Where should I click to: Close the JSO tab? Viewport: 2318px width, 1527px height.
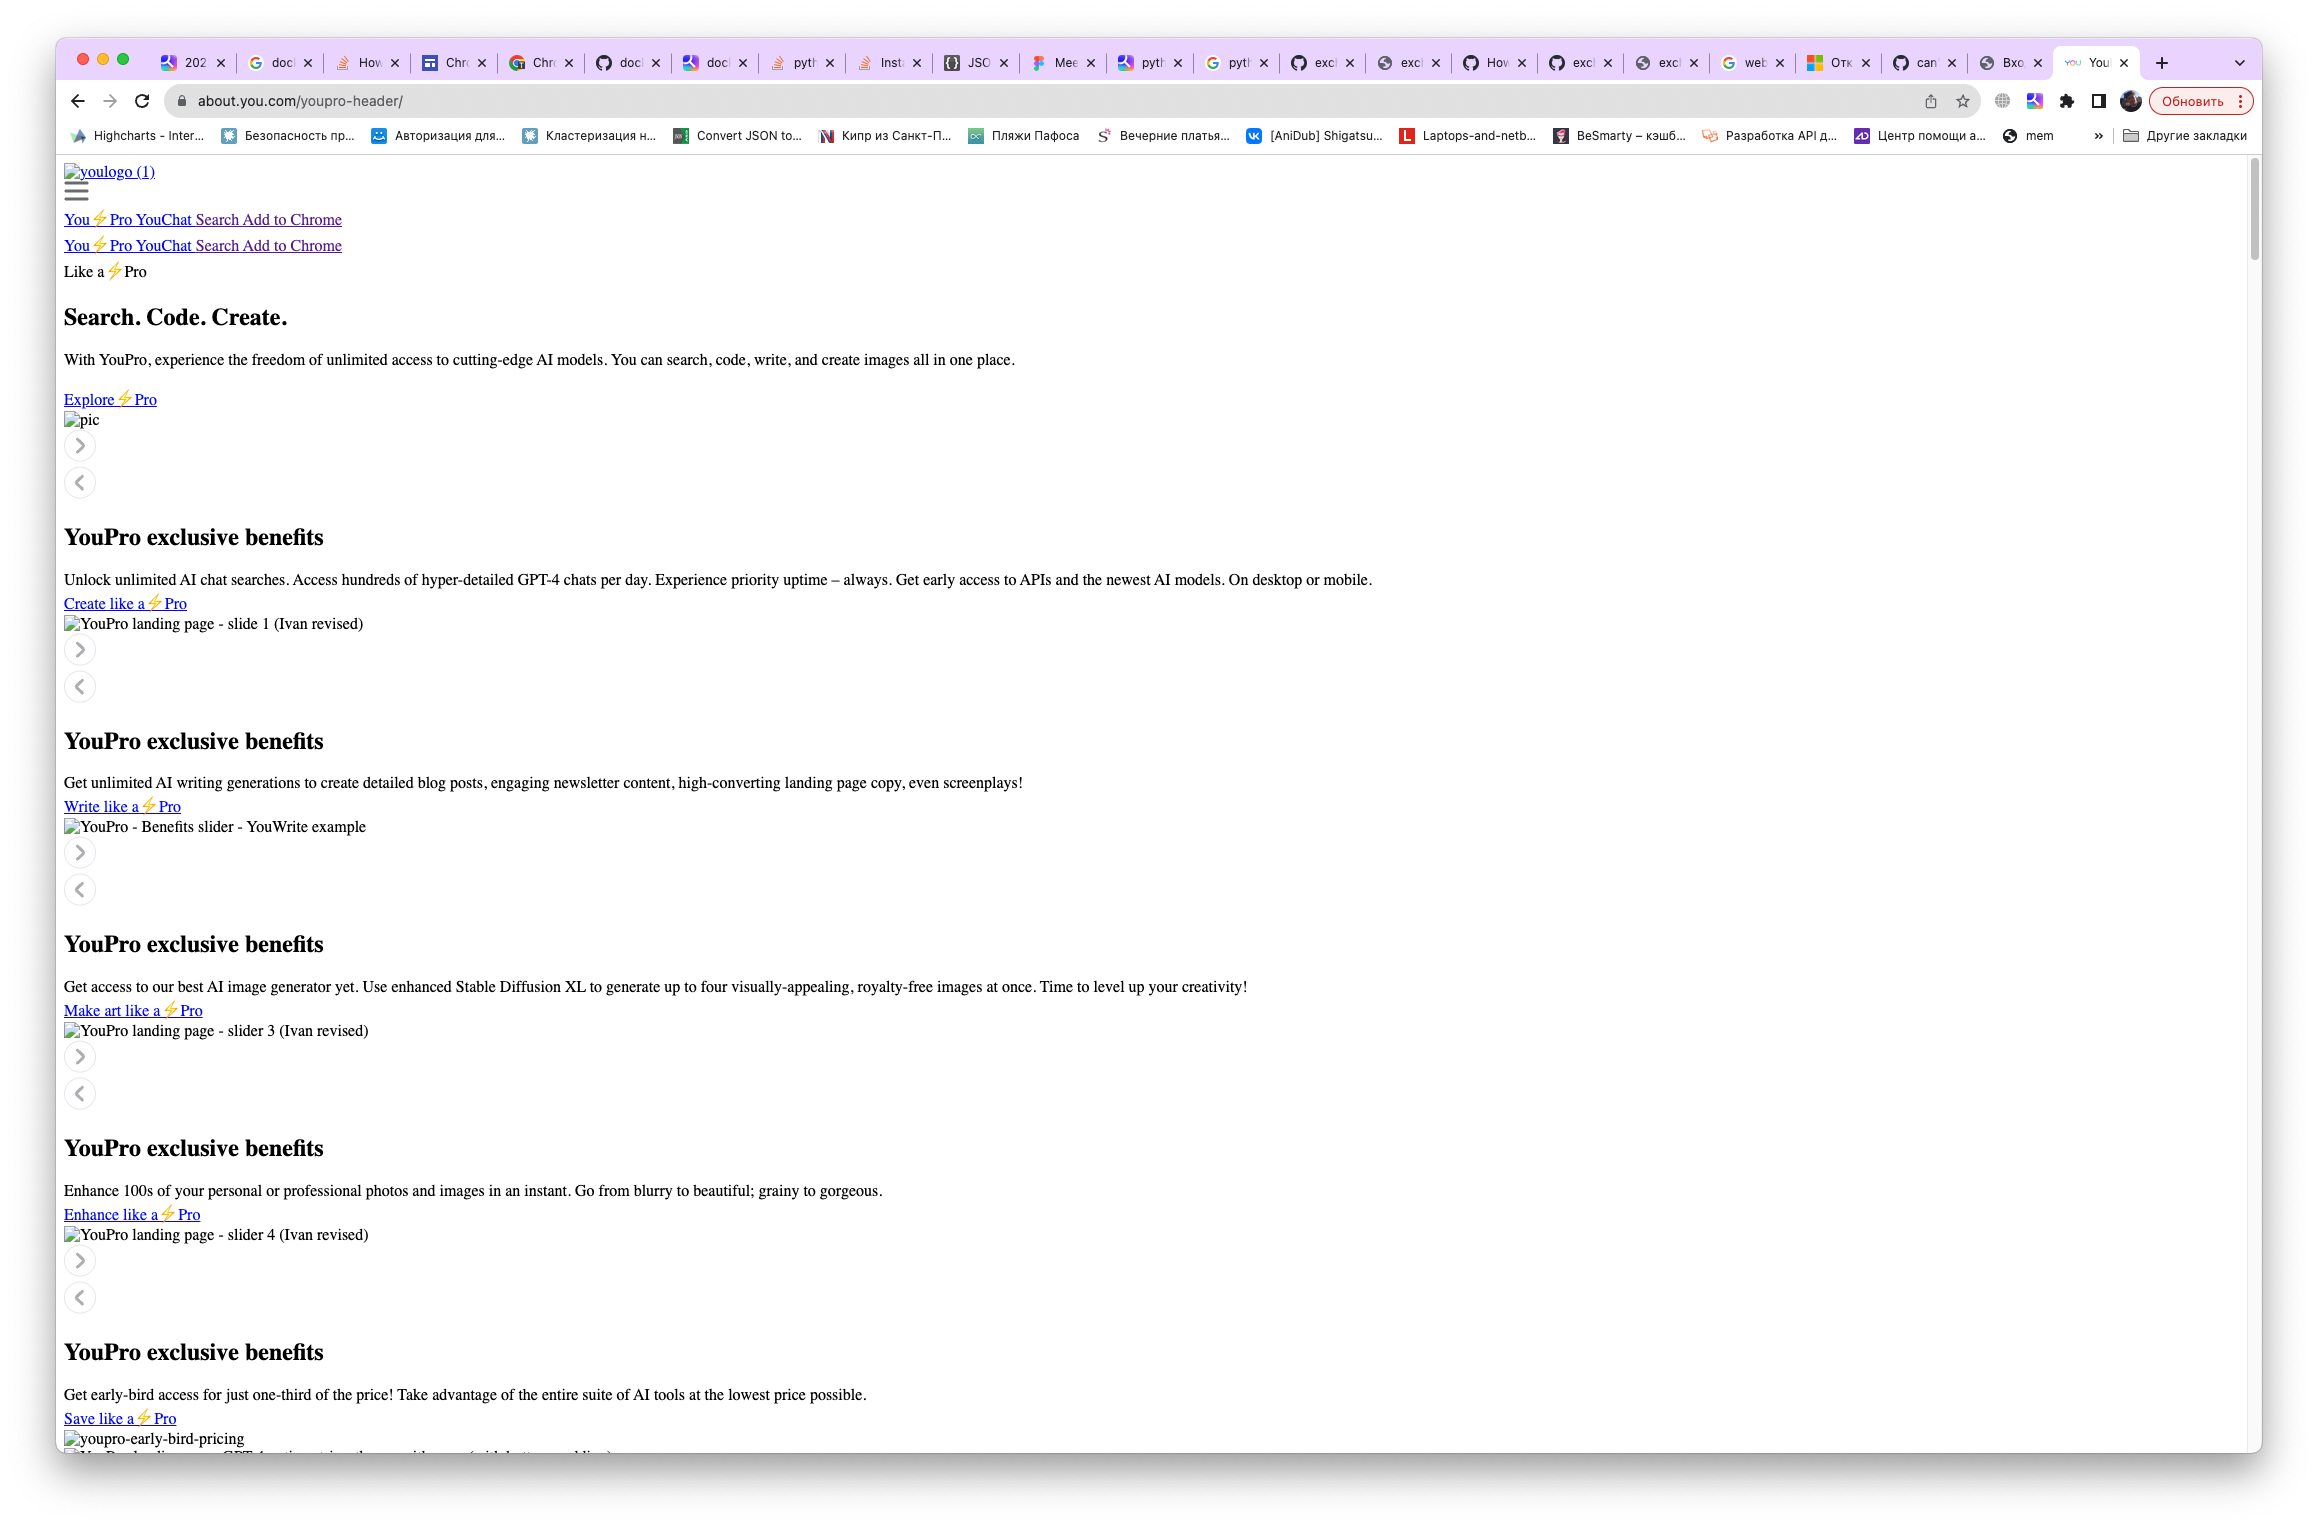point(1004,63)
